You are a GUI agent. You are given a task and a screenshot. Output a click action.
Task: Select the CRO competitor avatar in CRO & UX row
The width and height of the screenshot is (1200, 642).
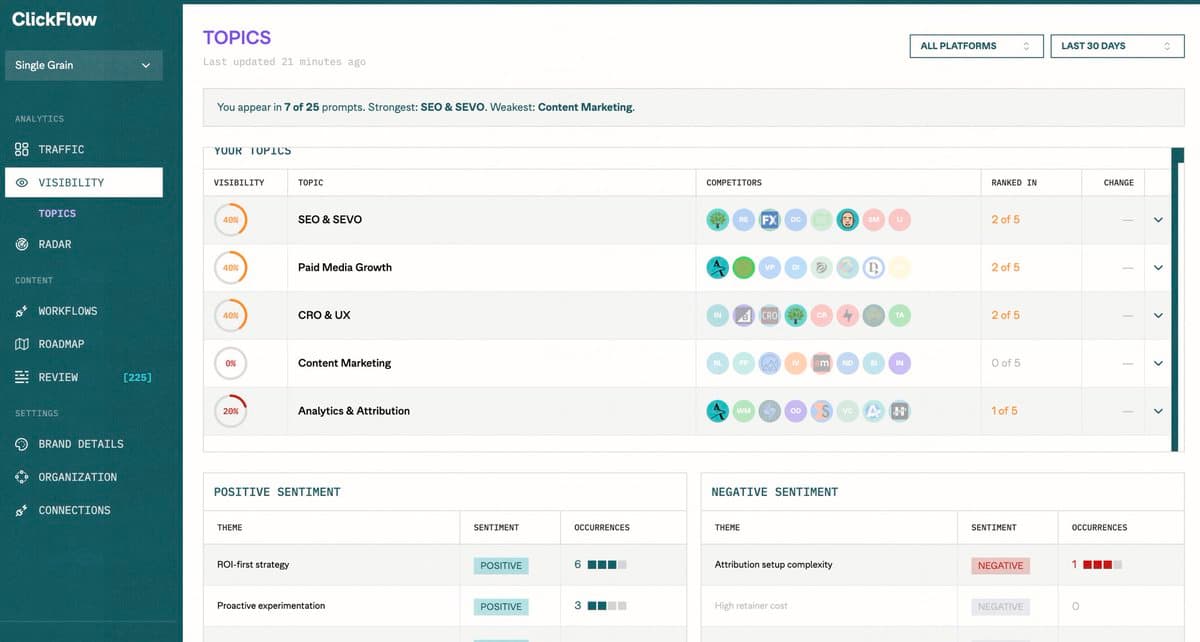(x=769, y=315)
